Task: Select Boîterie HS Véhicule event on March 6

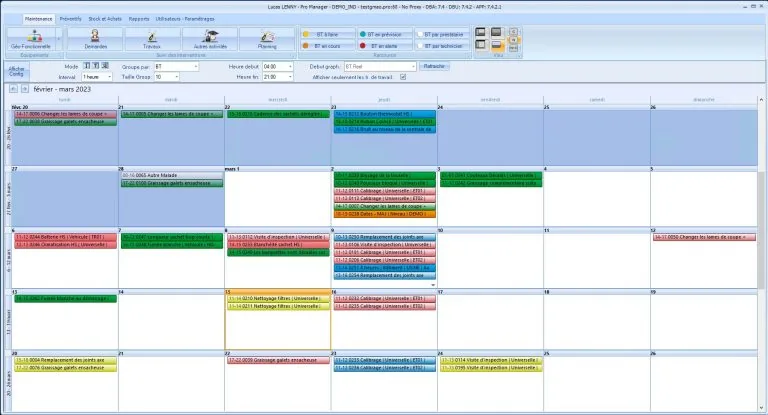Action: tap(66, 237)
